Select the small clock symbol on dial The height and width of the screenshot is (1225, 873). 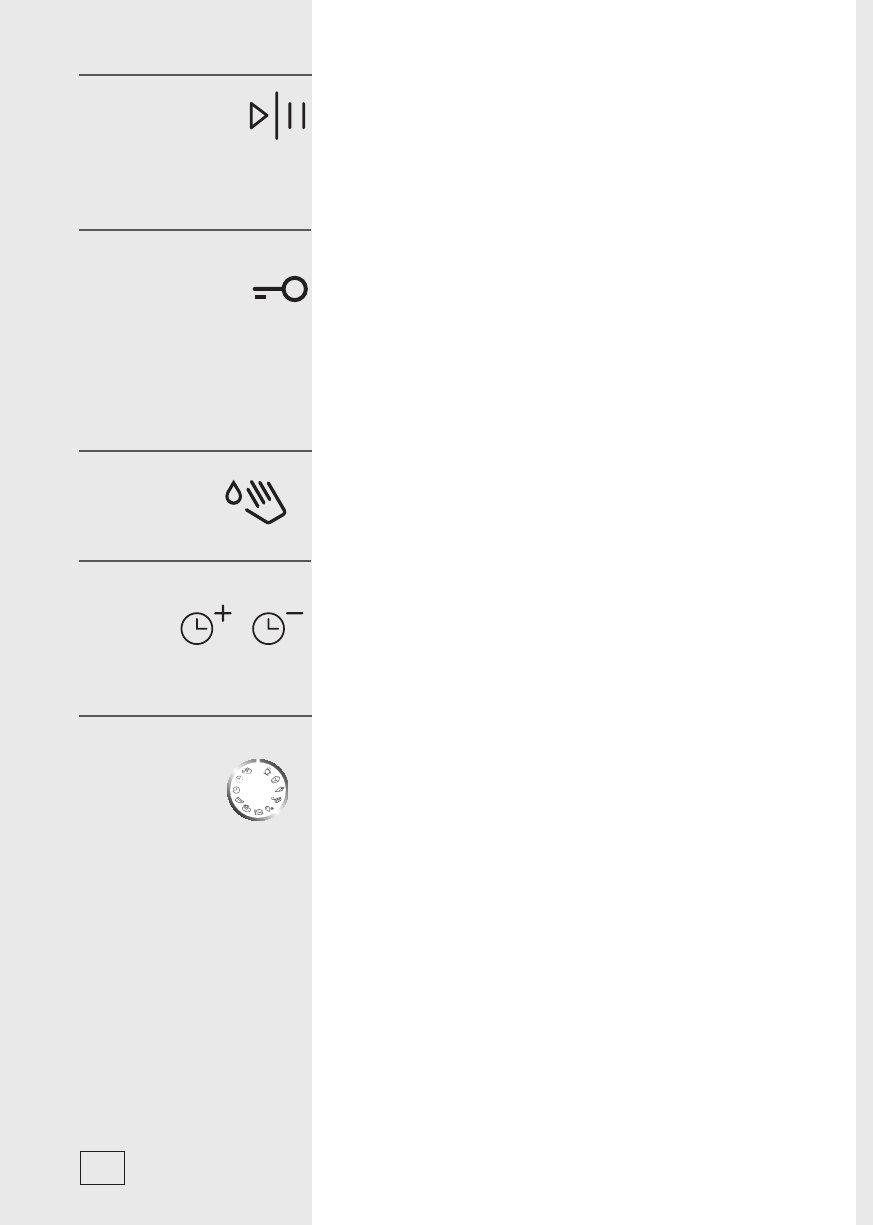coord(236,790)
